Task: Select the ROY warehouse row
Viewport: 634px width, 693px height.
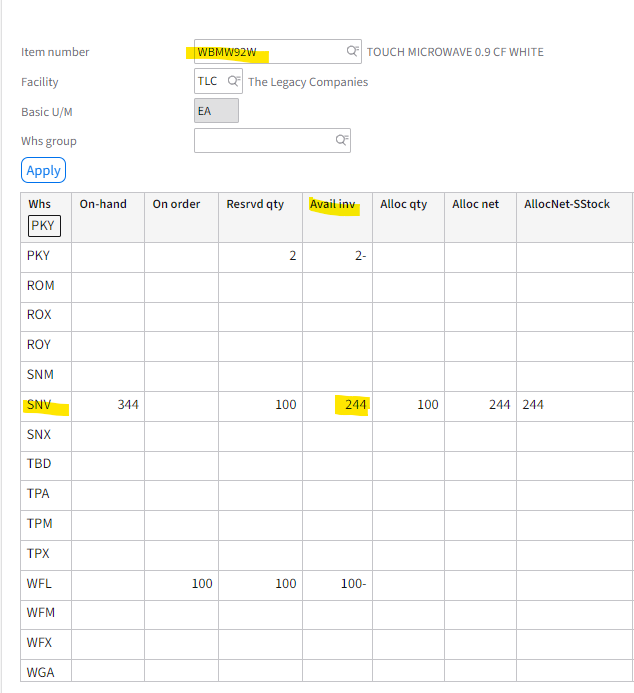Action: tap(326, 346)
